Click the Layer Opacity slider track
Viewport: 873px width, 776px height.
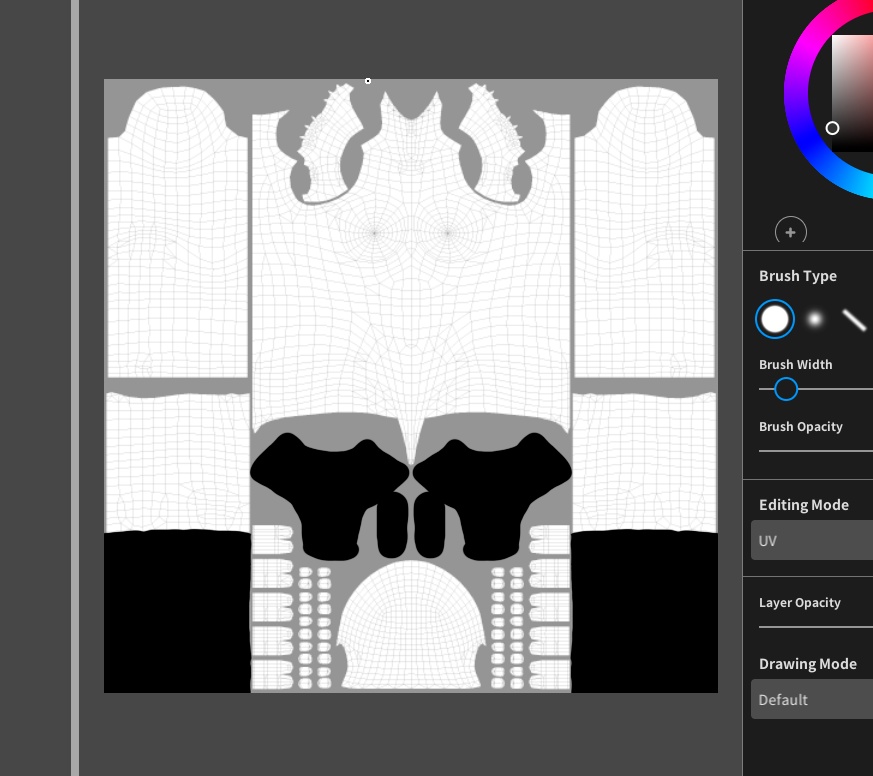(816, 627)
